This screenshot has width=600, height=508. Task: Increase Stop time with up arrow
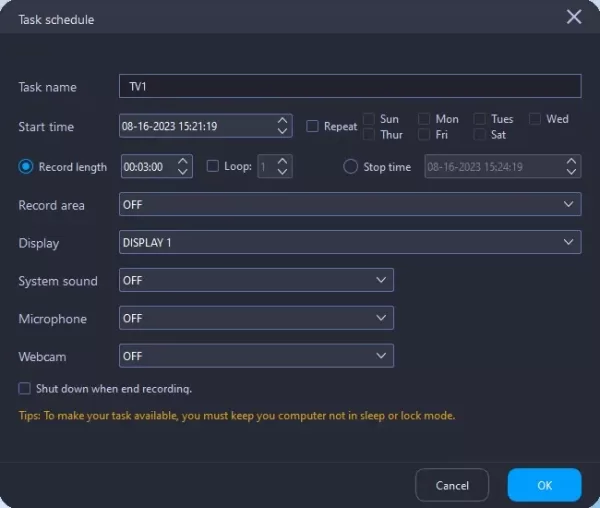[571, 161]
